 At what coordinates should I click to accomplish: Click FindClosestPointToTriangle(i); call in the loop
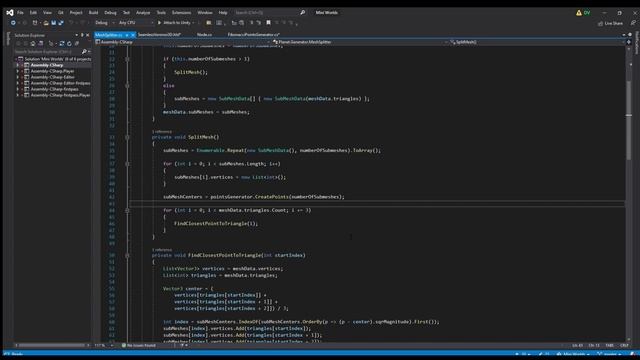[x=216, y=224]
